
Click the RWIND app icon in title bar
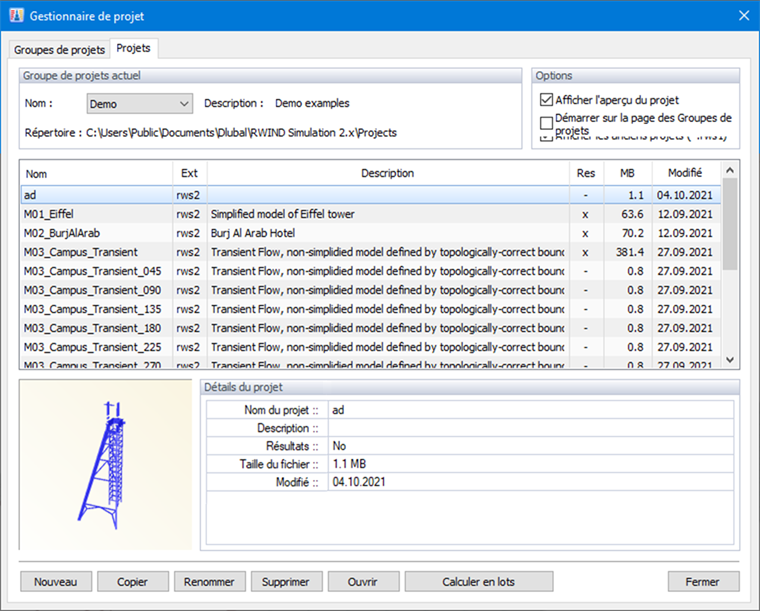tap(16, 16)
